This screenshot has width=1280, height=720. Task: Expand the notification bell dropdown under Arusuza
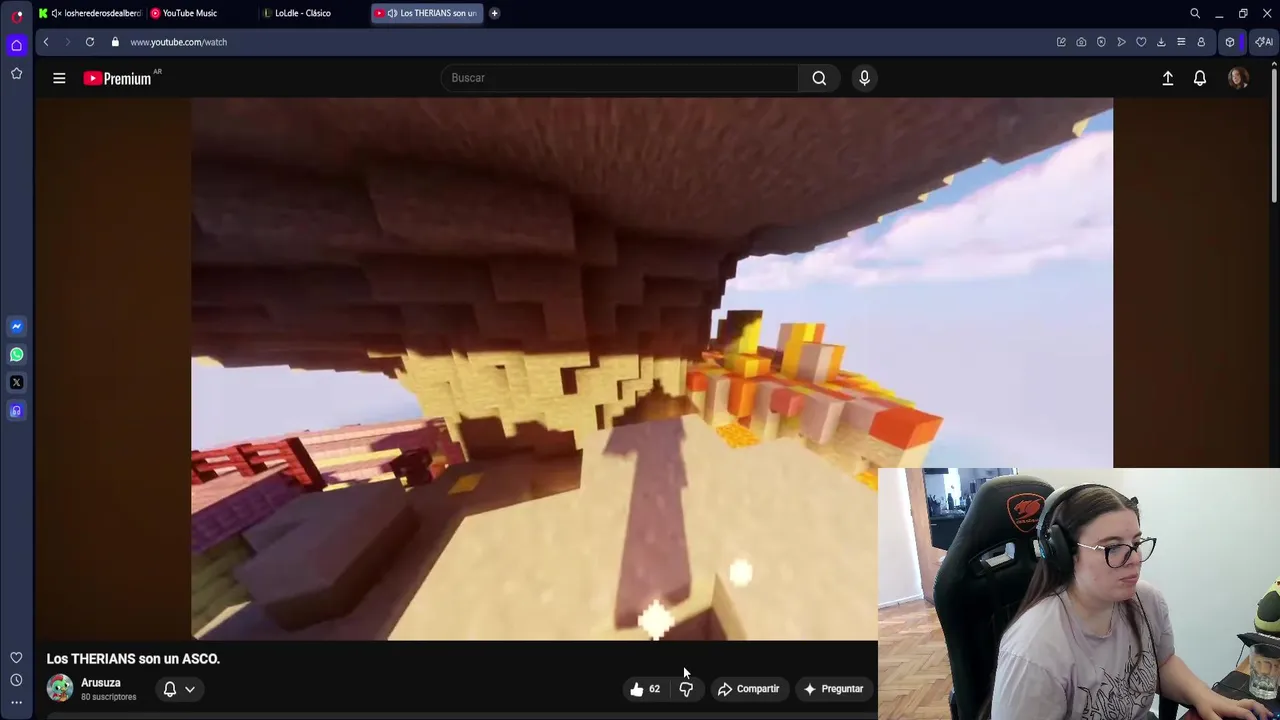pyautogui.click(x=179, y=689)
